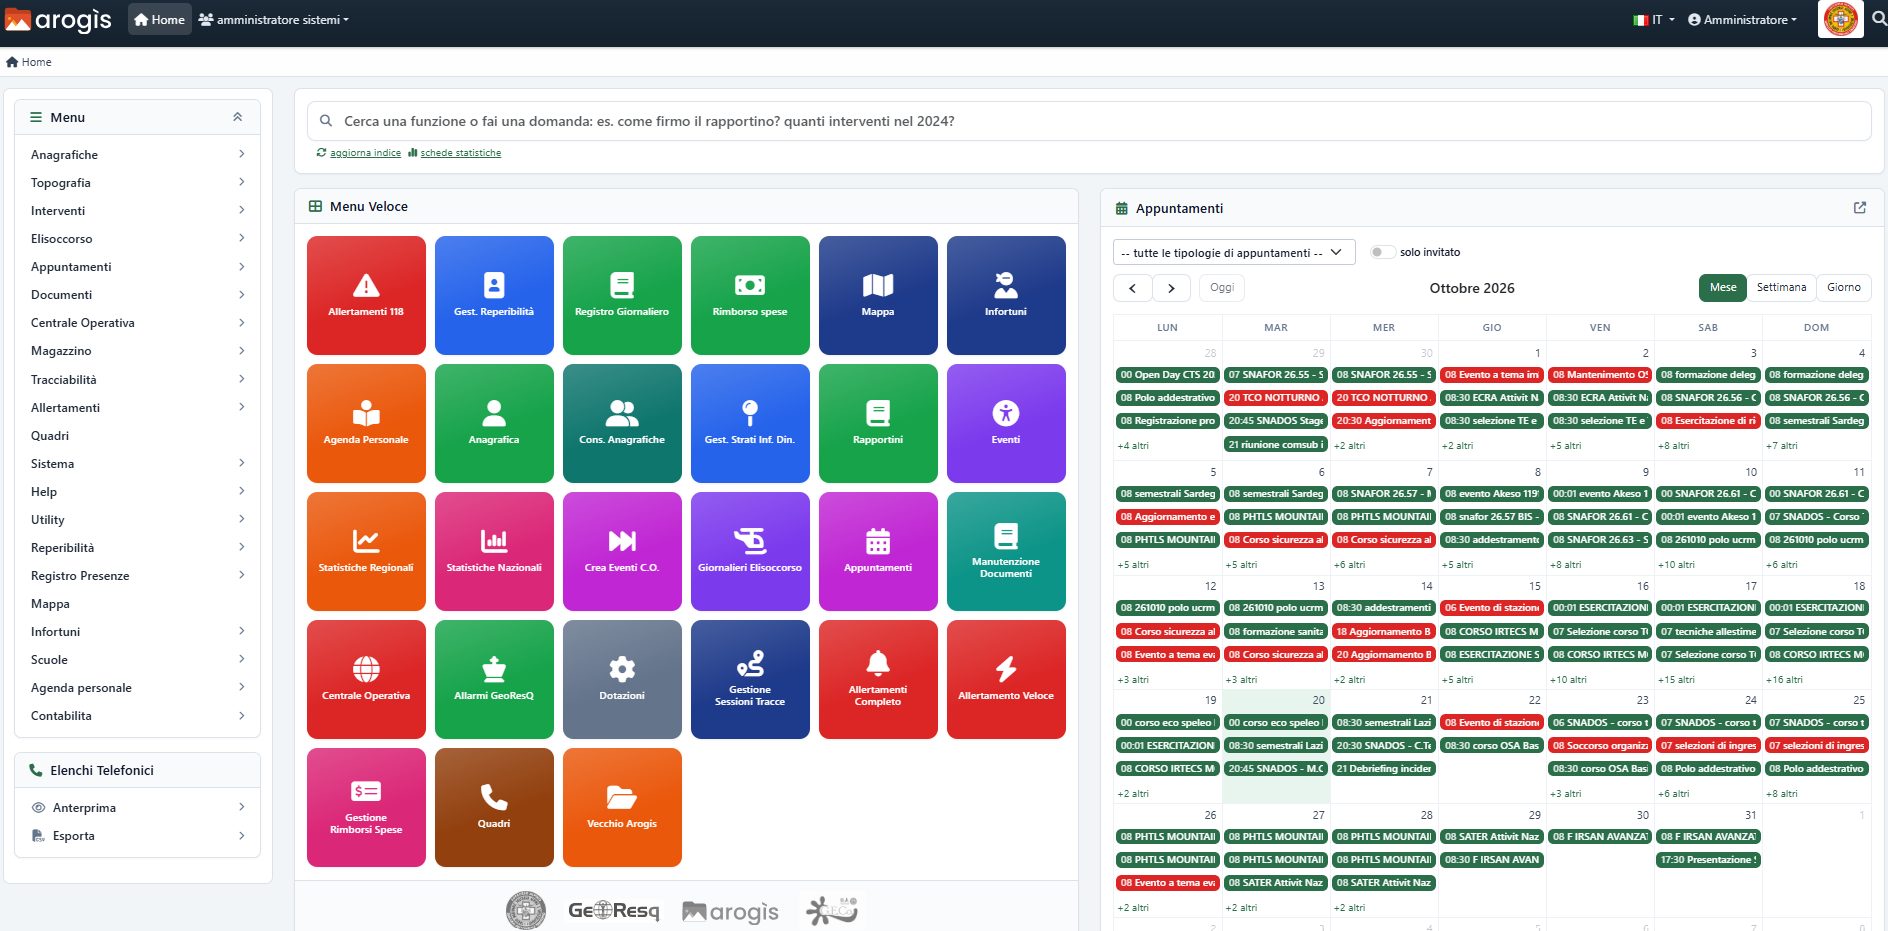
Task: Collapse the Menu panel
Action: (x=237, y=117)
